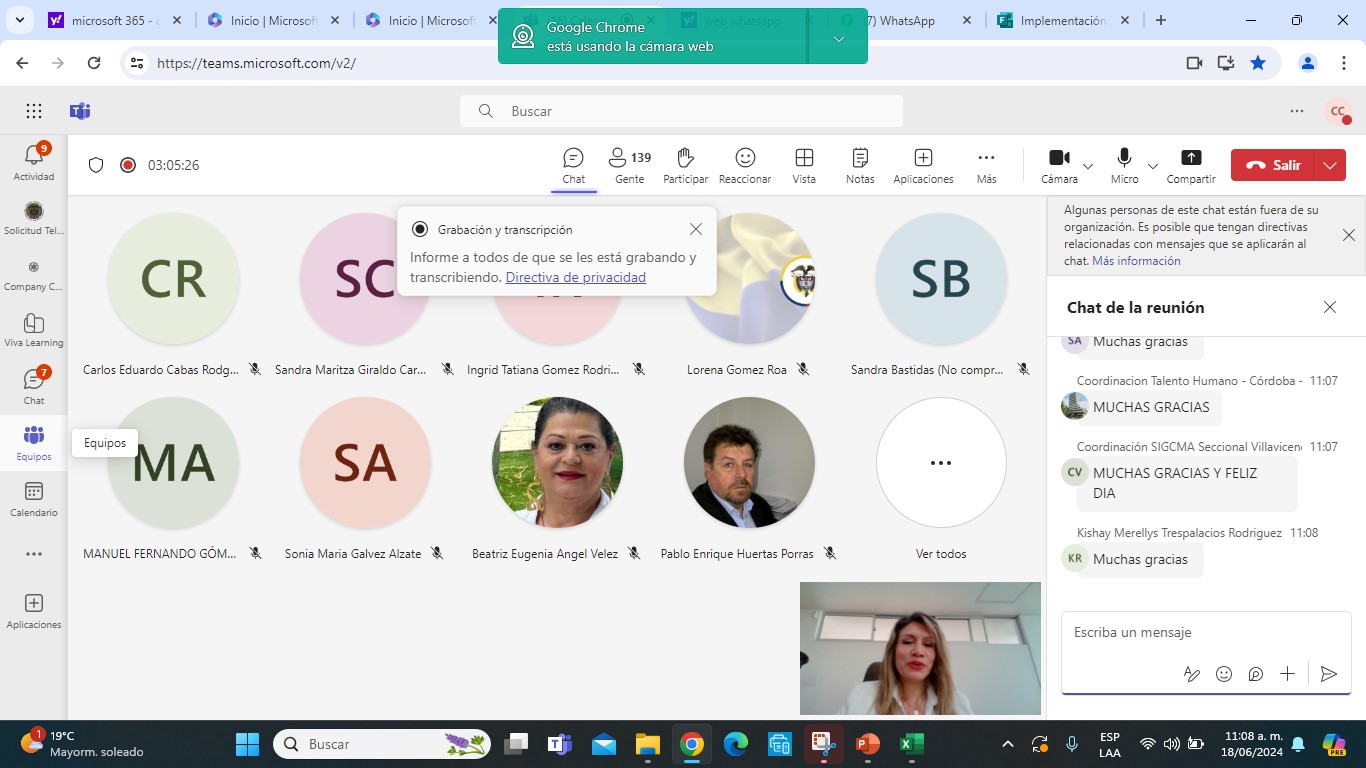The image size is (1366, 768).
Task: Toggle the meeting Chat panel button
Action: click(x=573, y=166)
